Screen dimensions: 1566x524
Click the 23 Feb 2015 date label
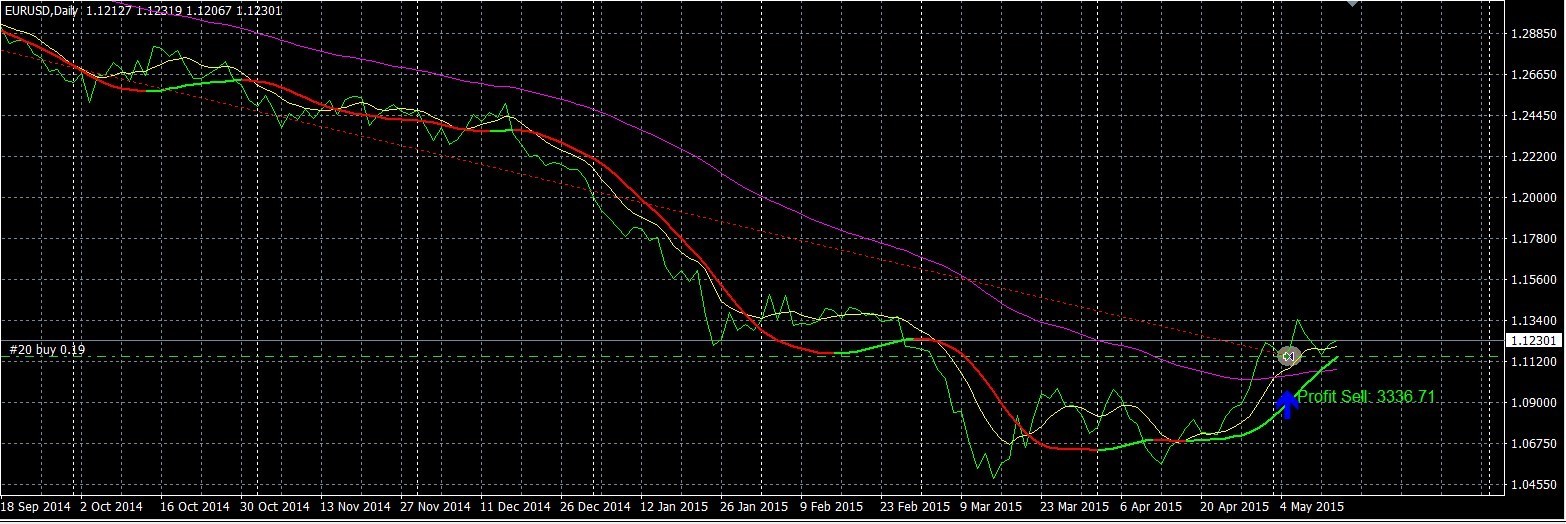click(915, 507)
